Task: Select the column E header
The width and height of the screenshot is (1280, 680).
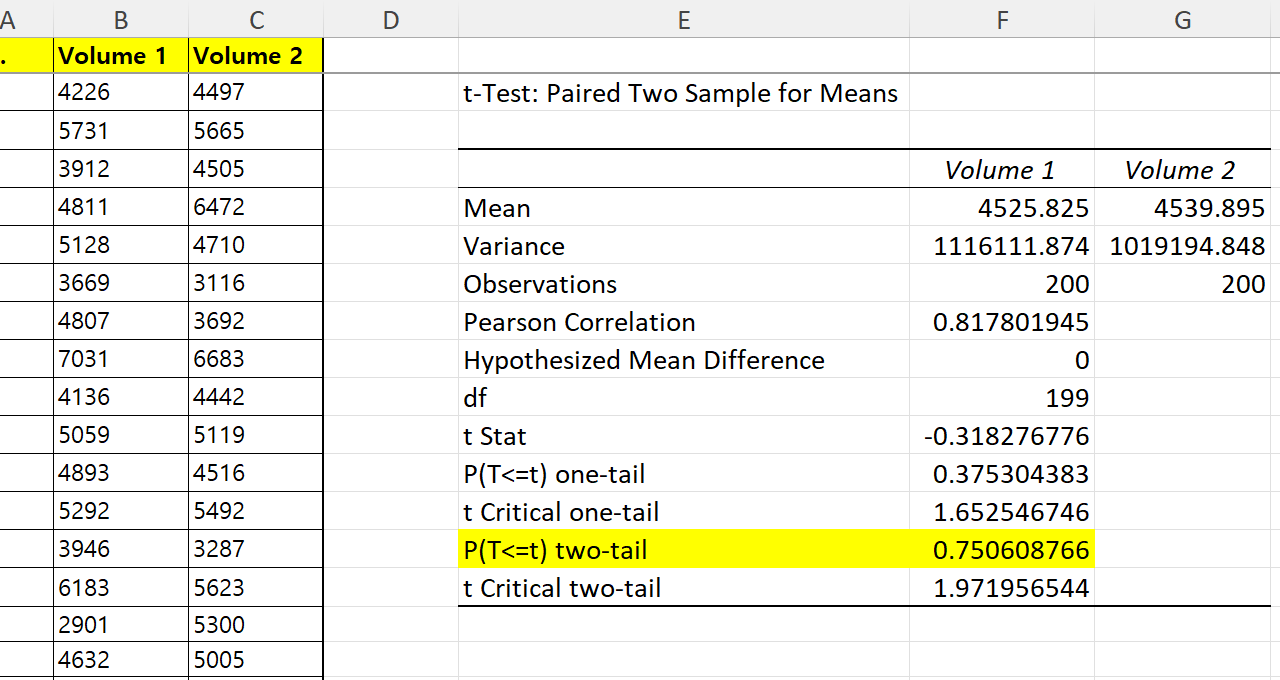Action: 683,19
